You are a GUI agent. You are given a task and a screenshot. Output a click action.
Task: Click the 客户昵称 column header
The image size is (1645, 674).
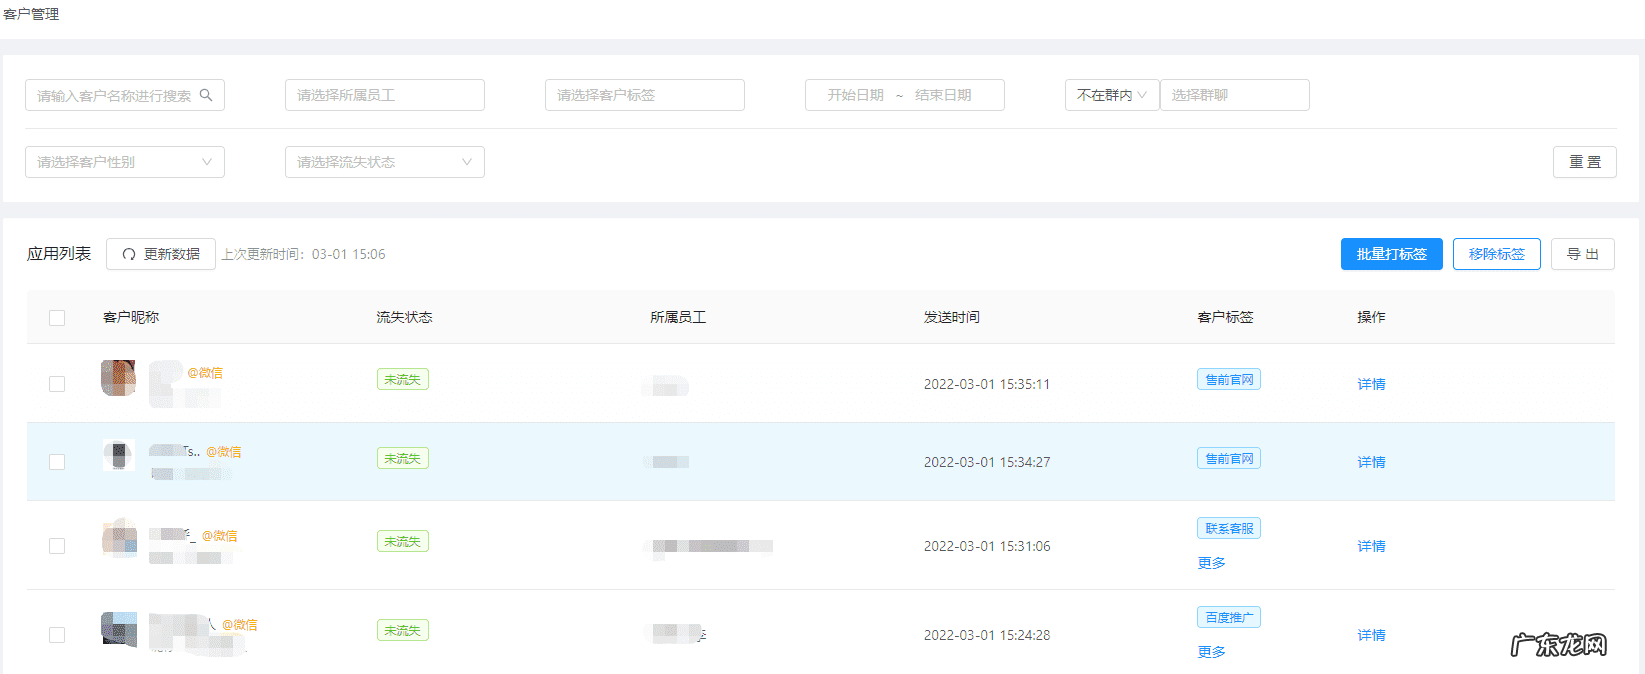coord(131,317)
